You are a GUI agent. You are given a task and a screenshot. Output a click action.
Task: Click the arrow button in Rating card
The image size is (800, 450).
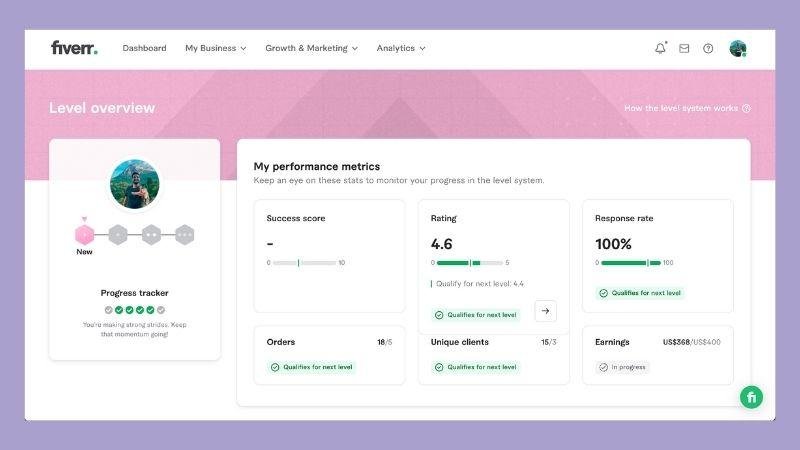click(x=545, y=311)
